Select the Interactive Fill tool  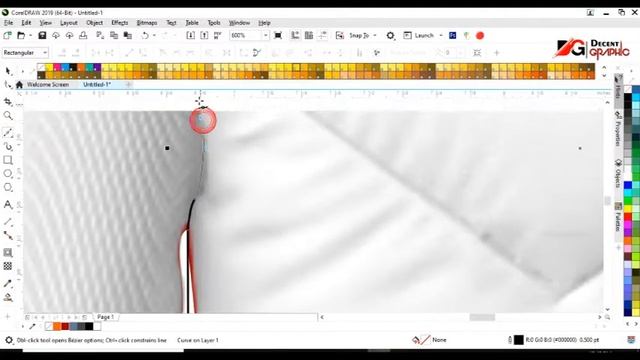click(8, 297)
